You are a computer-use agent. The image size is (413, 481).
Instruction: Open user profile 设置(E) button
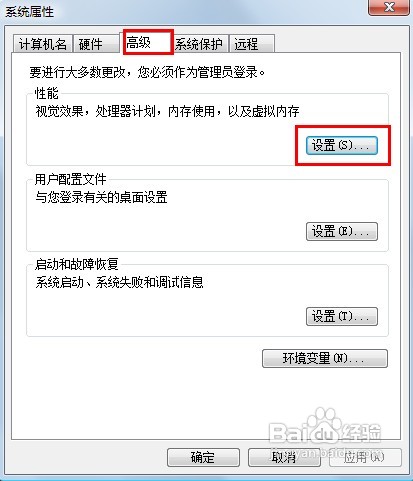[x=342, y=231]
